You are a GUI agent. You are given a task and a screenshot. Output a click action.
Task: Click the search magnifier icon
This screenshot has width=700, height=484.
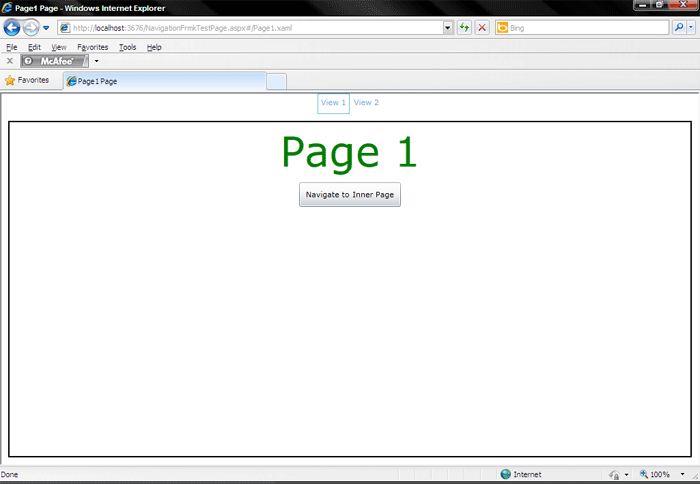point(679,28)
